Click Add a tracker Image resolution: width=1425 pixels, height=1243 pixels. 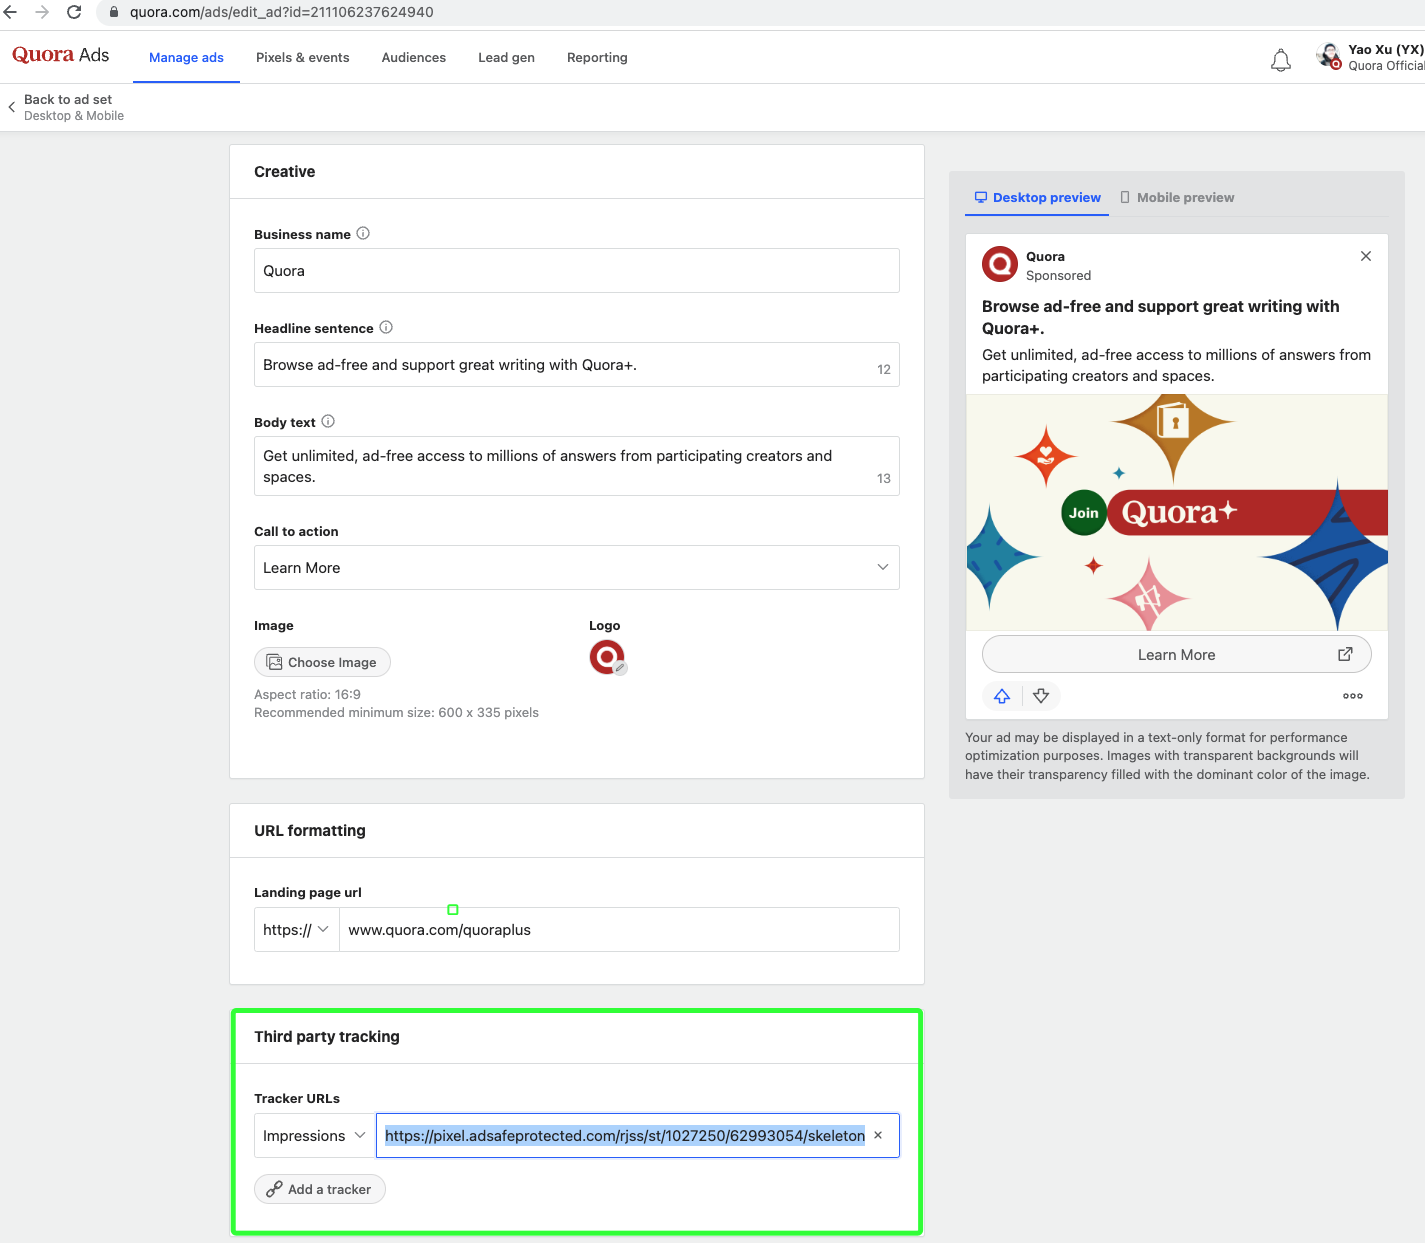(319, 1189)
